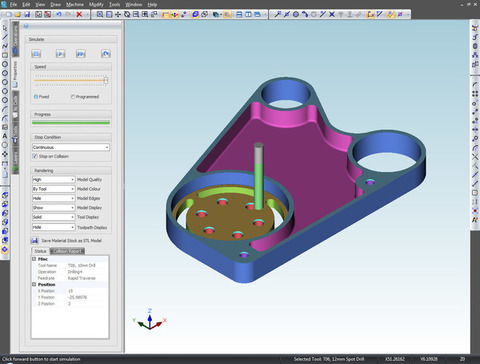Click the blue undo arrow icon
Viewport: 480px width, 364px height.
pos(59,14)
